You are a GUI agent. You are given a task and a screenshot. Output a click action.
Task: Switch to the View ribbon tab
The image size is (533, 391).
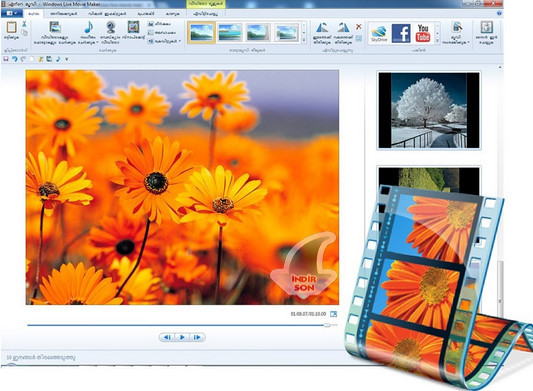point(172,14)
